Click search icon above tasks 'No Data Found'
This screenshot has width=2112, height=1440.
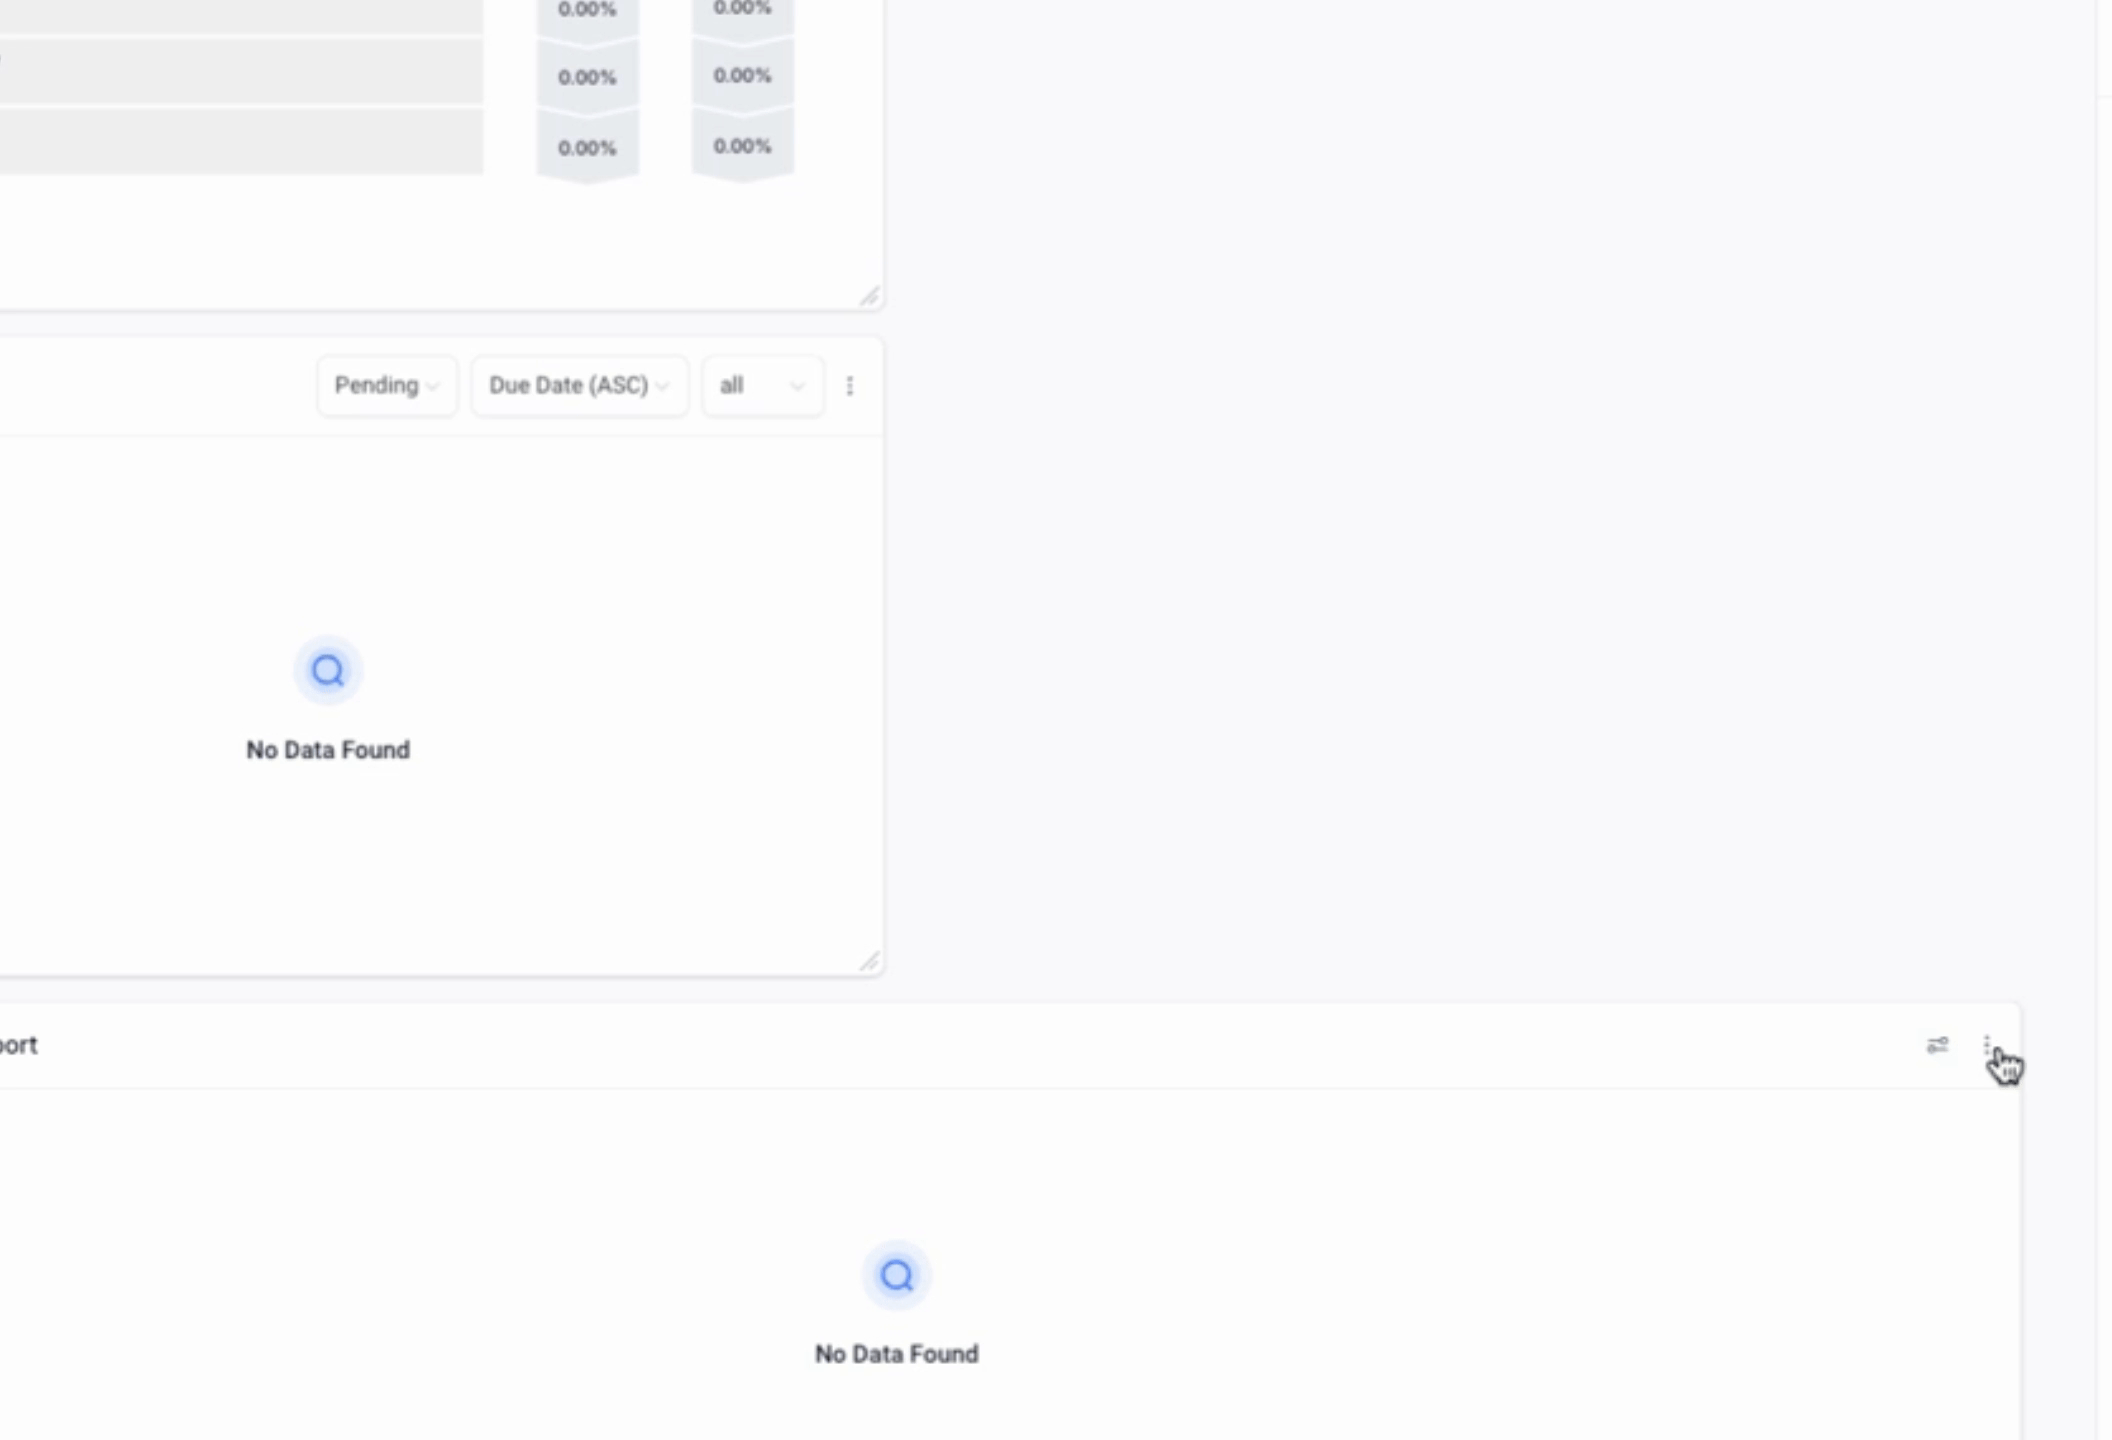[x=328, y=670]
